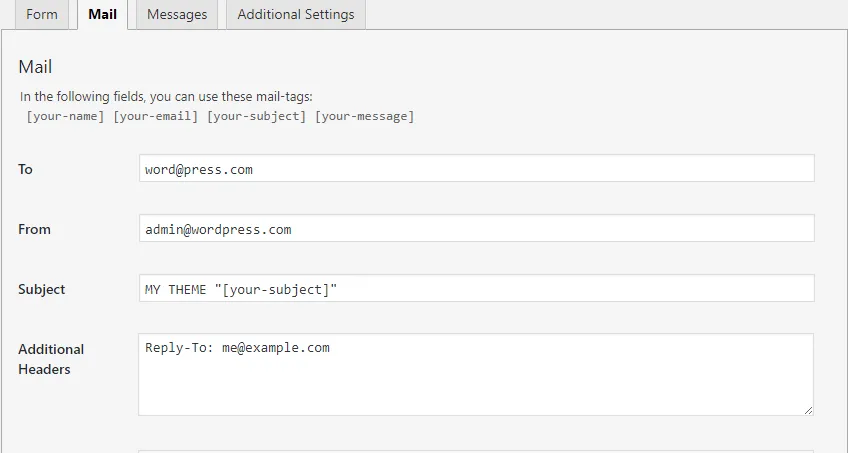
Task: Switch to the Form tab
Action: (41, 15)
